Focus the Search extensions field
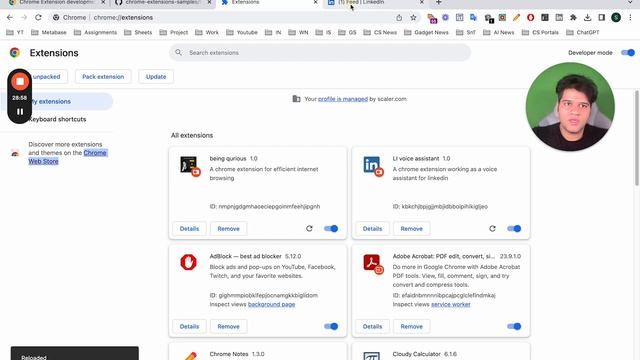The width and height of the screenshot is (640, 360). point(320,53)
